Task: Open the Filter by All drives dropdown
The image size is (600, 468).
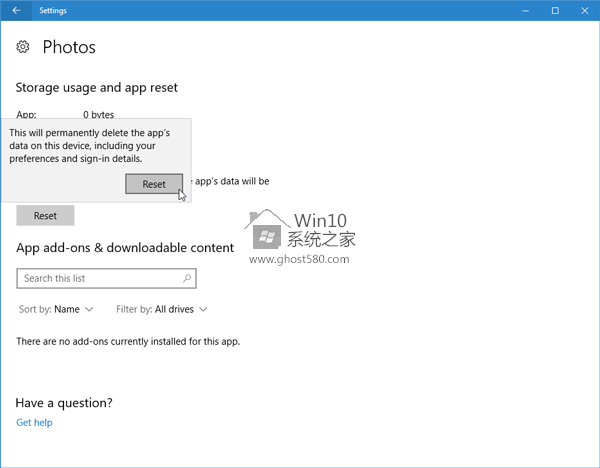Action: [x=161, y=309]
